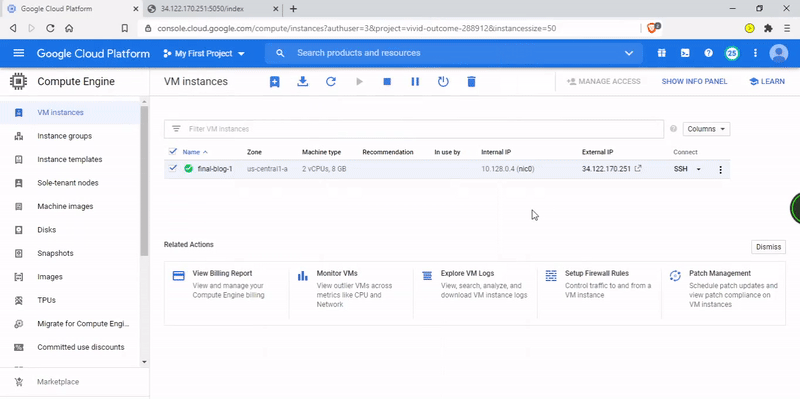Open the user account avatar
This screenshot has height=399, width=800.
(779, 53)
